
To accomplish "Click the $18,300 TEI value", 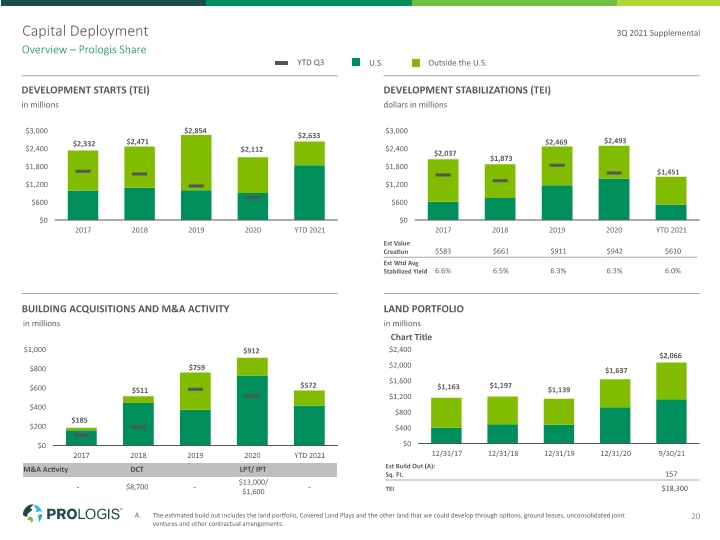I will [x=675, y=489].
